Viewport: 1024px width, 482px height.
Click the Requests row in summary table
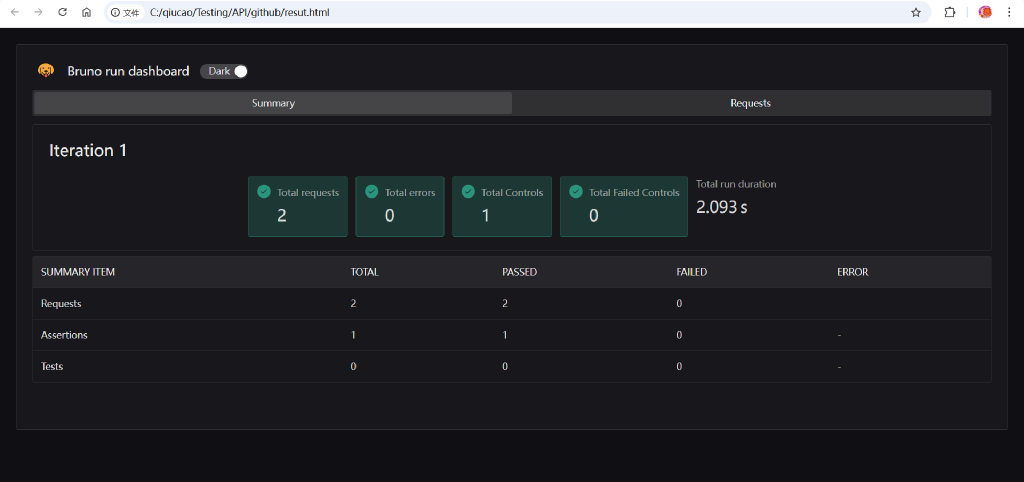point(61,303)
